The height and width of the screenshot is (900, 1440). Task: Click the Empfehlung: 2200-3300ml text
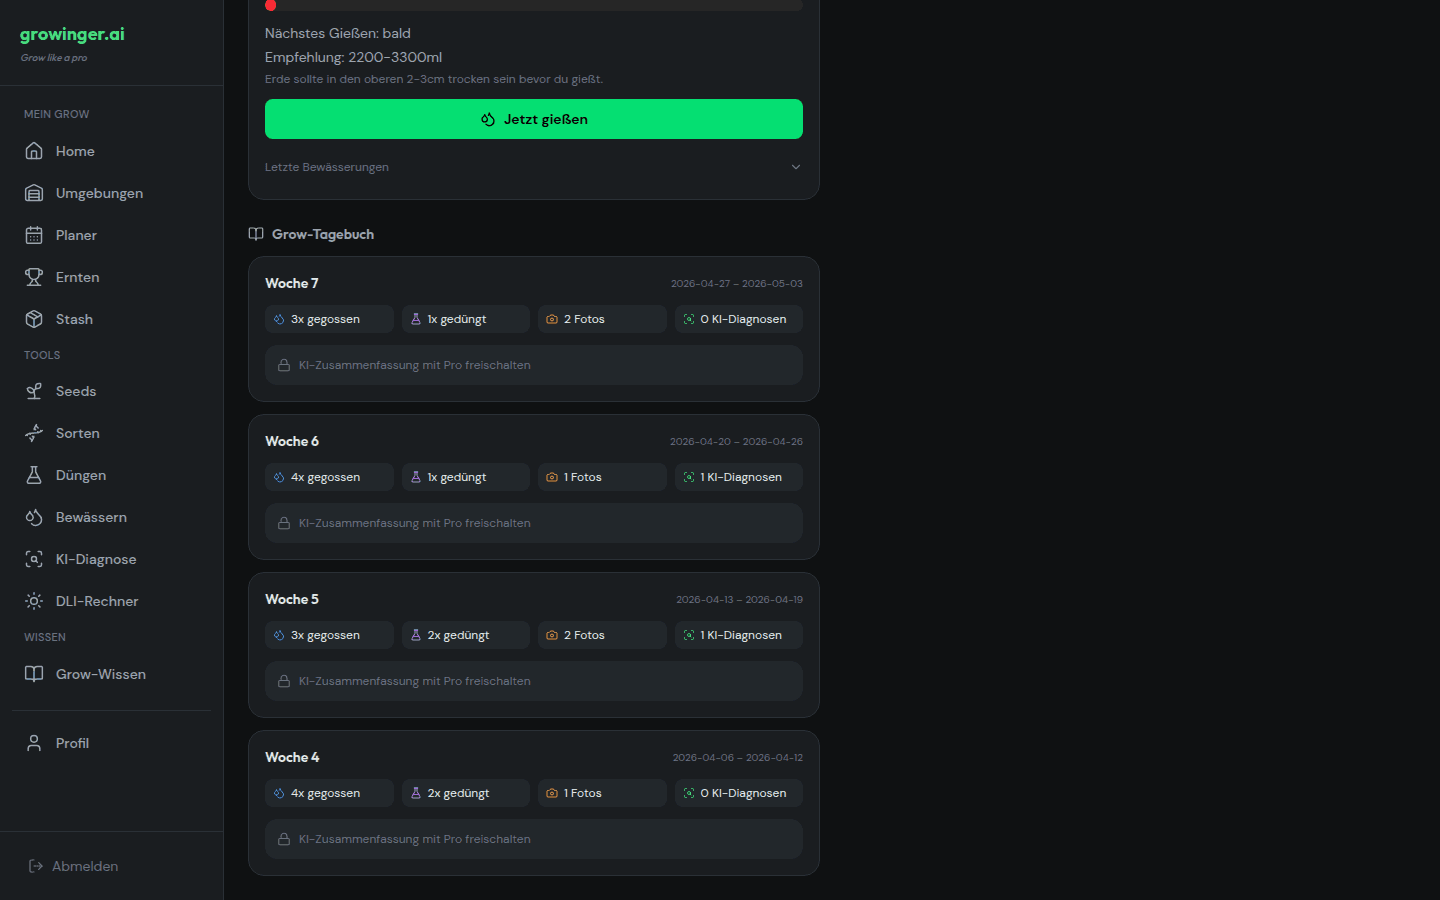(353, 57)
